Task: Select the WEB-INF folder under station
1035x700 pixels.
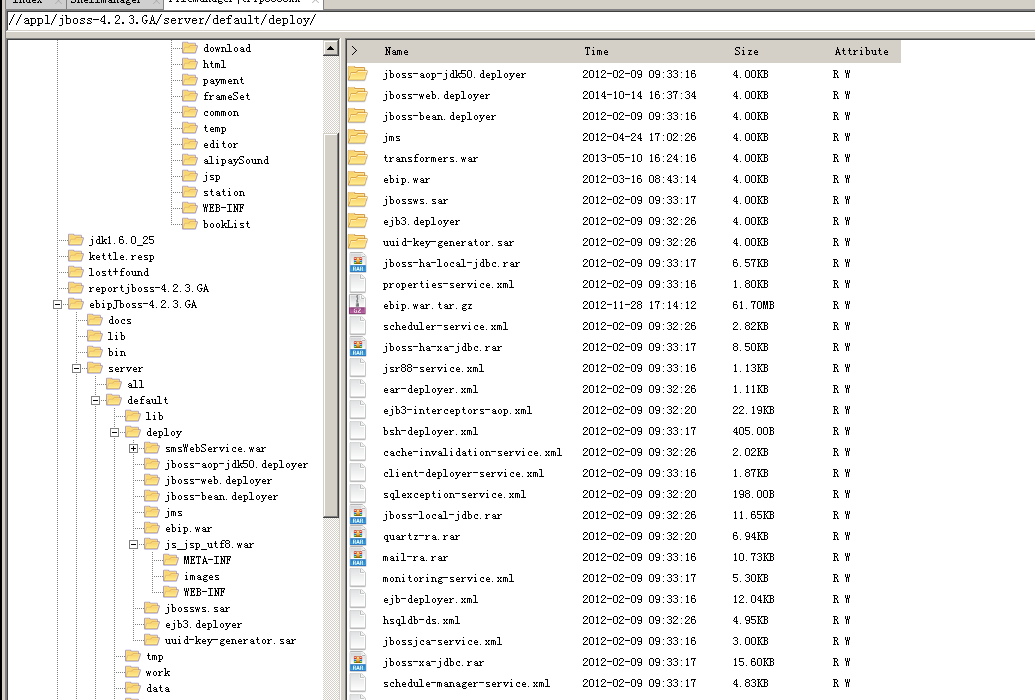Action: coord(223,208)
